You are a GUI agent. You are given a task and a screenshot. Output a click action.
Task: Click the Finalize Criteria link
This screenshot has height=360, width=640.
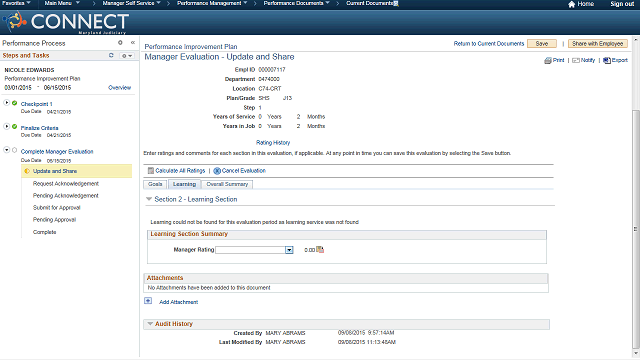[40, 128]
